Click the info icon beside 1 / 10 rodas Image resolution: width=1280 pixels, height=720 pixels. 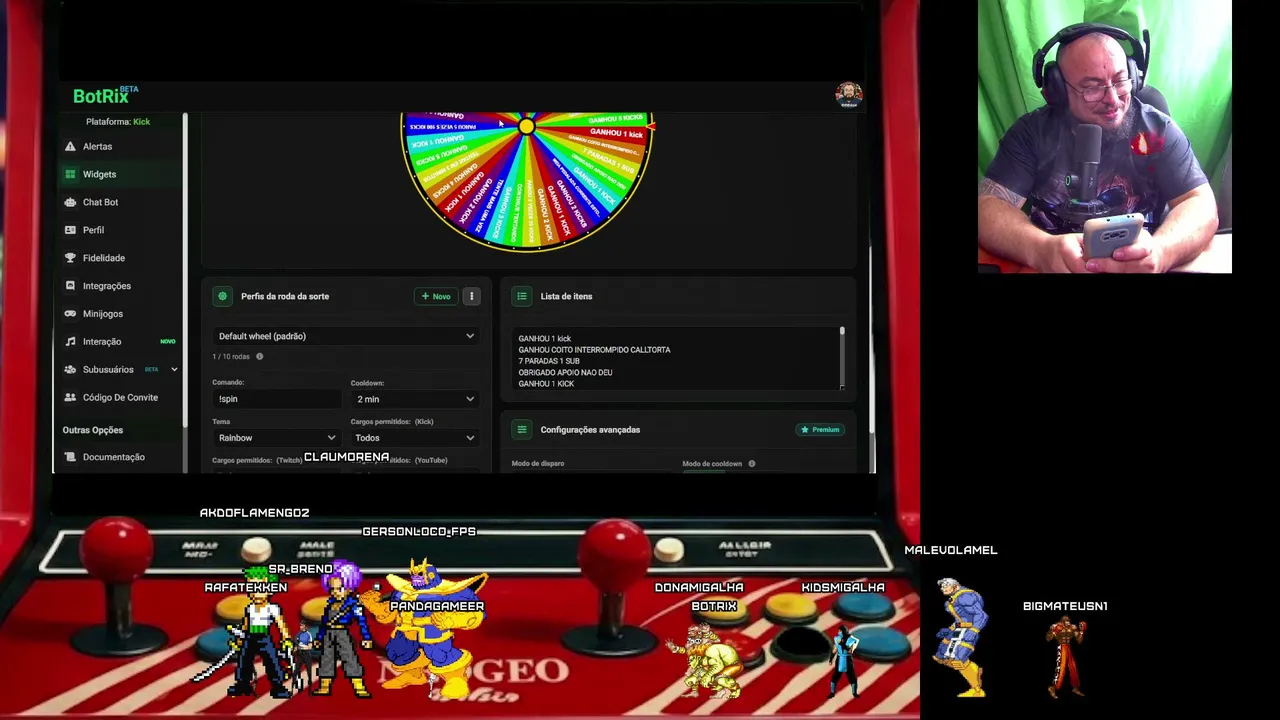pos(259,356)
